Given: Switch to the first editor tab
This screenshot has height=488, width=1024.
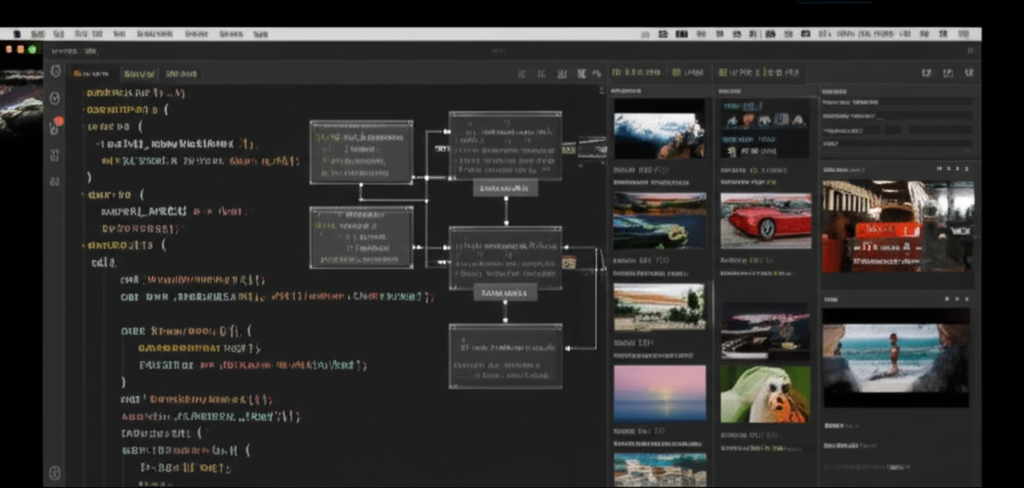Looking at the screenshot, I should click(91, 74).
